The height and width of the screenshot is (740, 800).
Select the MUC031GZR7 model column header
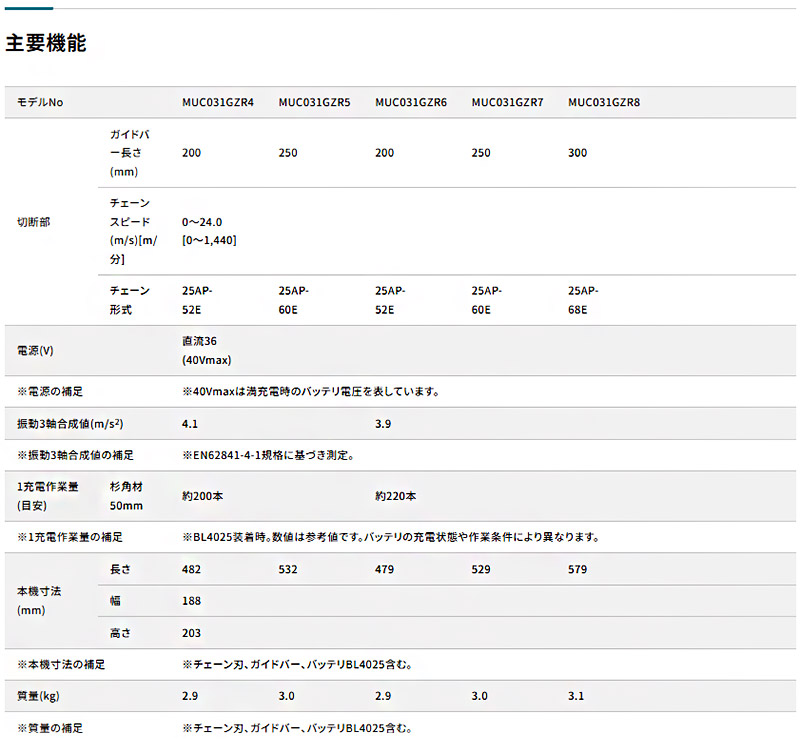pyautogui.click(x=507, y=102)
